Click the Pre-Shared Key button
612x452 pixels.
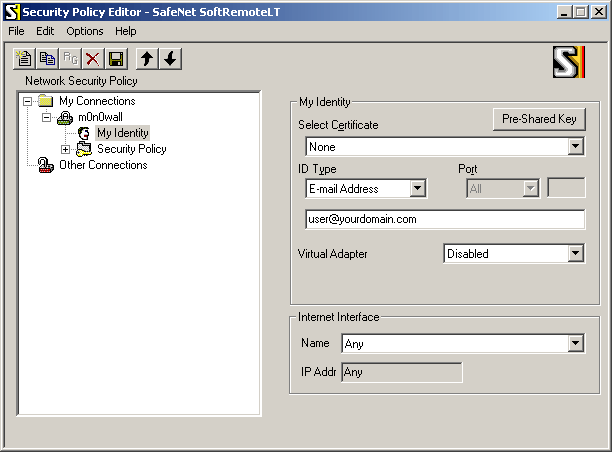point(539,119)
